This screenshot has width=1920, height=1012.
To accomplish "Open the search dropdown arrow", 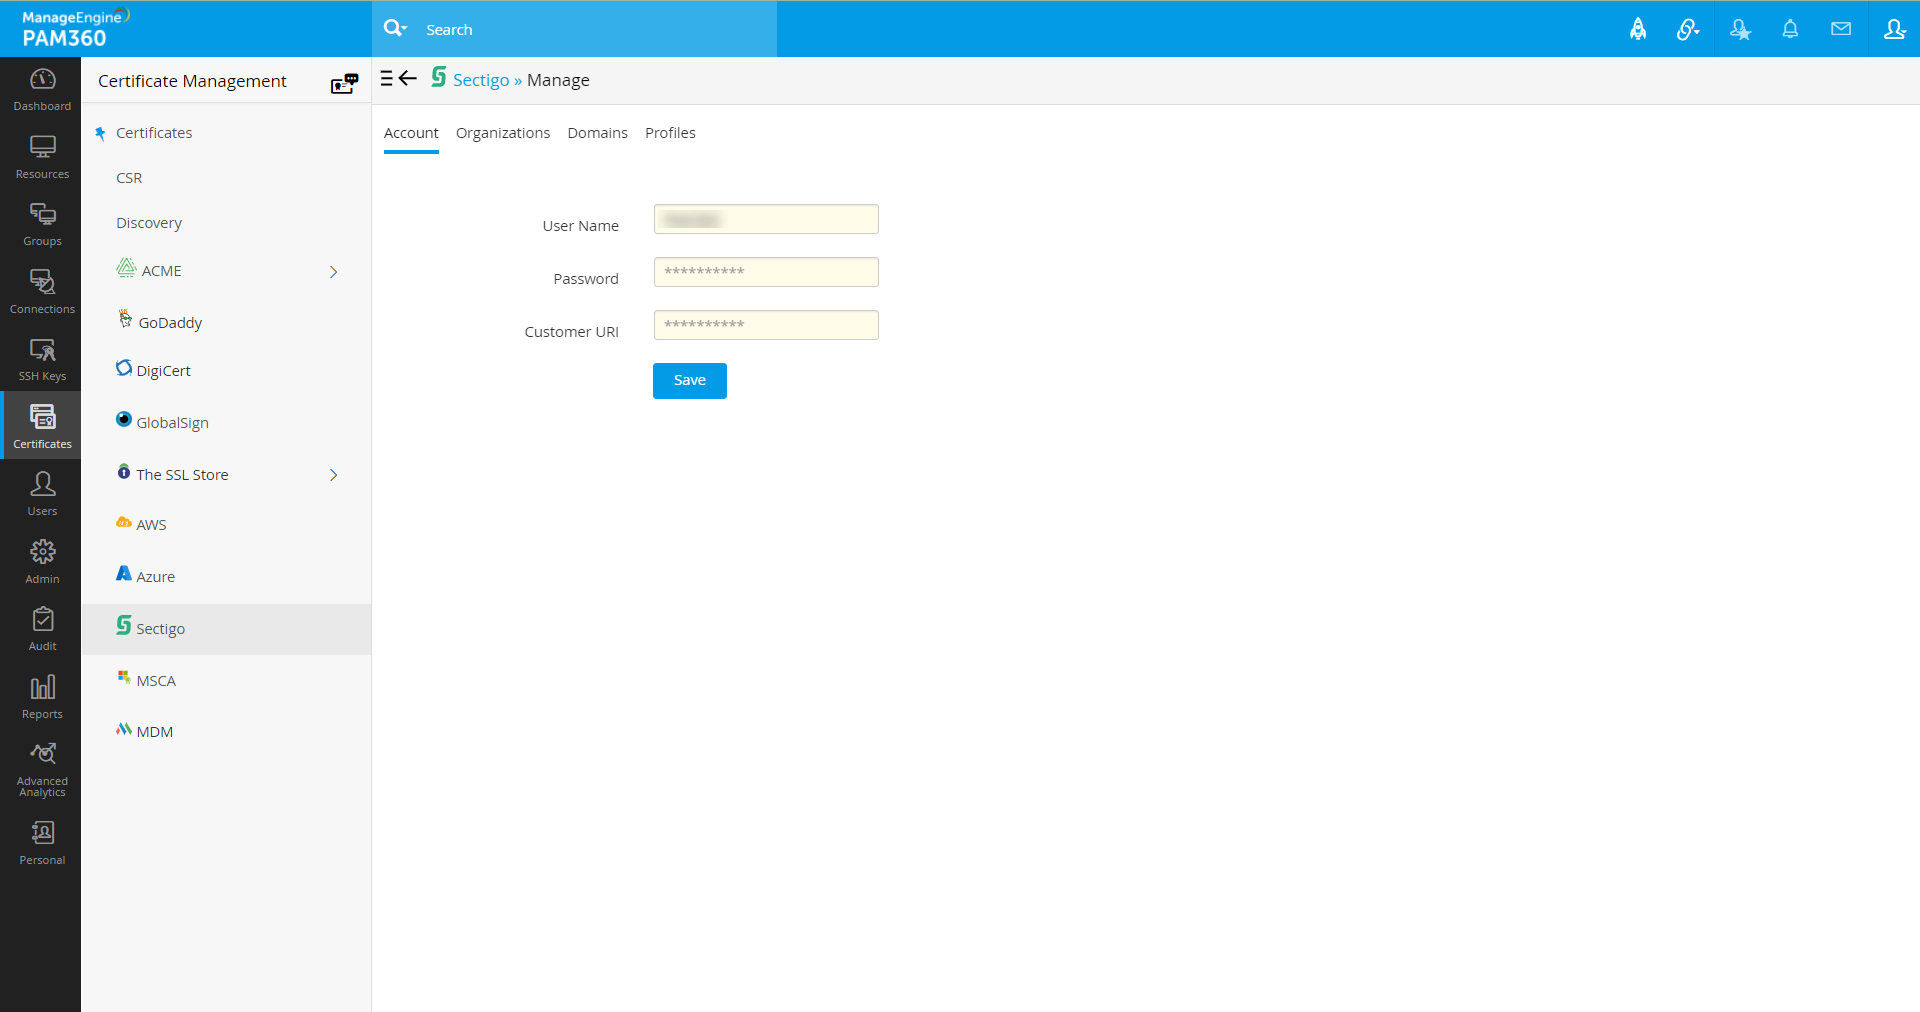I will click(405, 29).
